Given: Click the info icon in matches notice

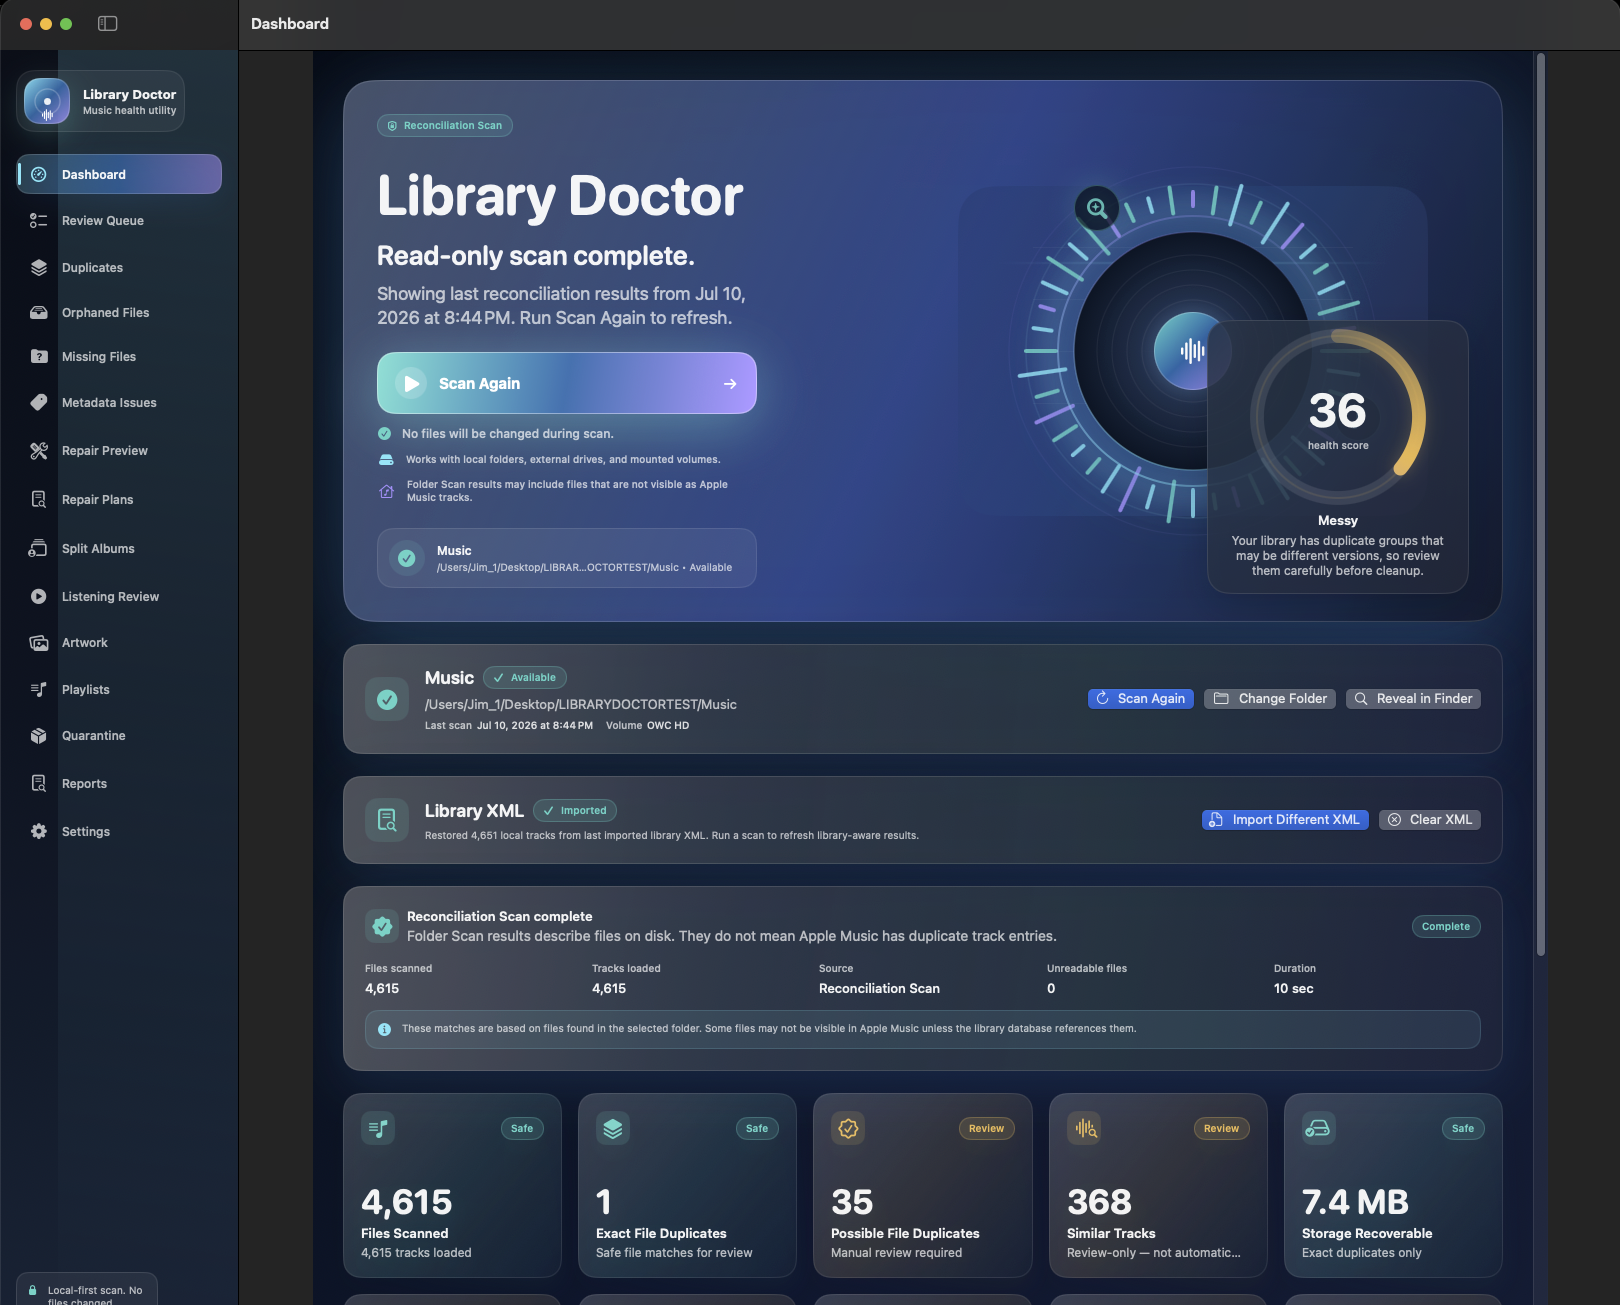Looking at the screenshot, I should pos(385,1029).
